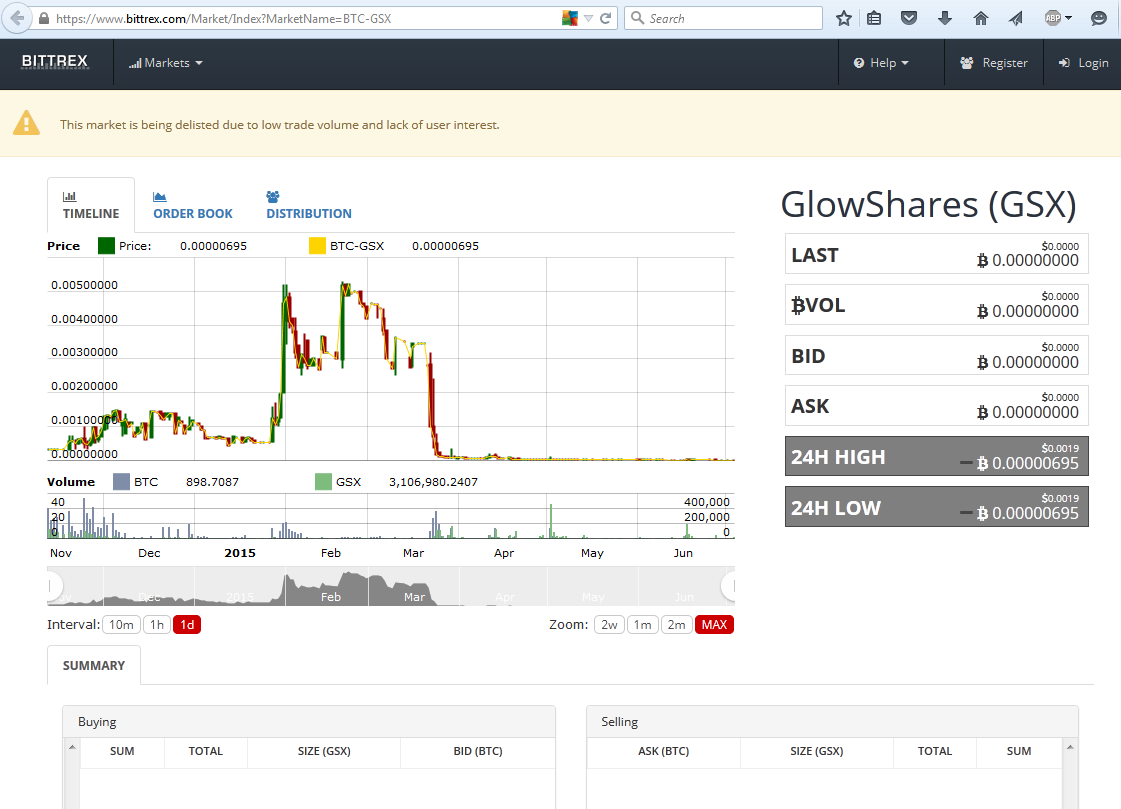The height and width of the screenshot is (809, 1121).
Task: Click the paper plane send icon
Action: pos(1016,19)
